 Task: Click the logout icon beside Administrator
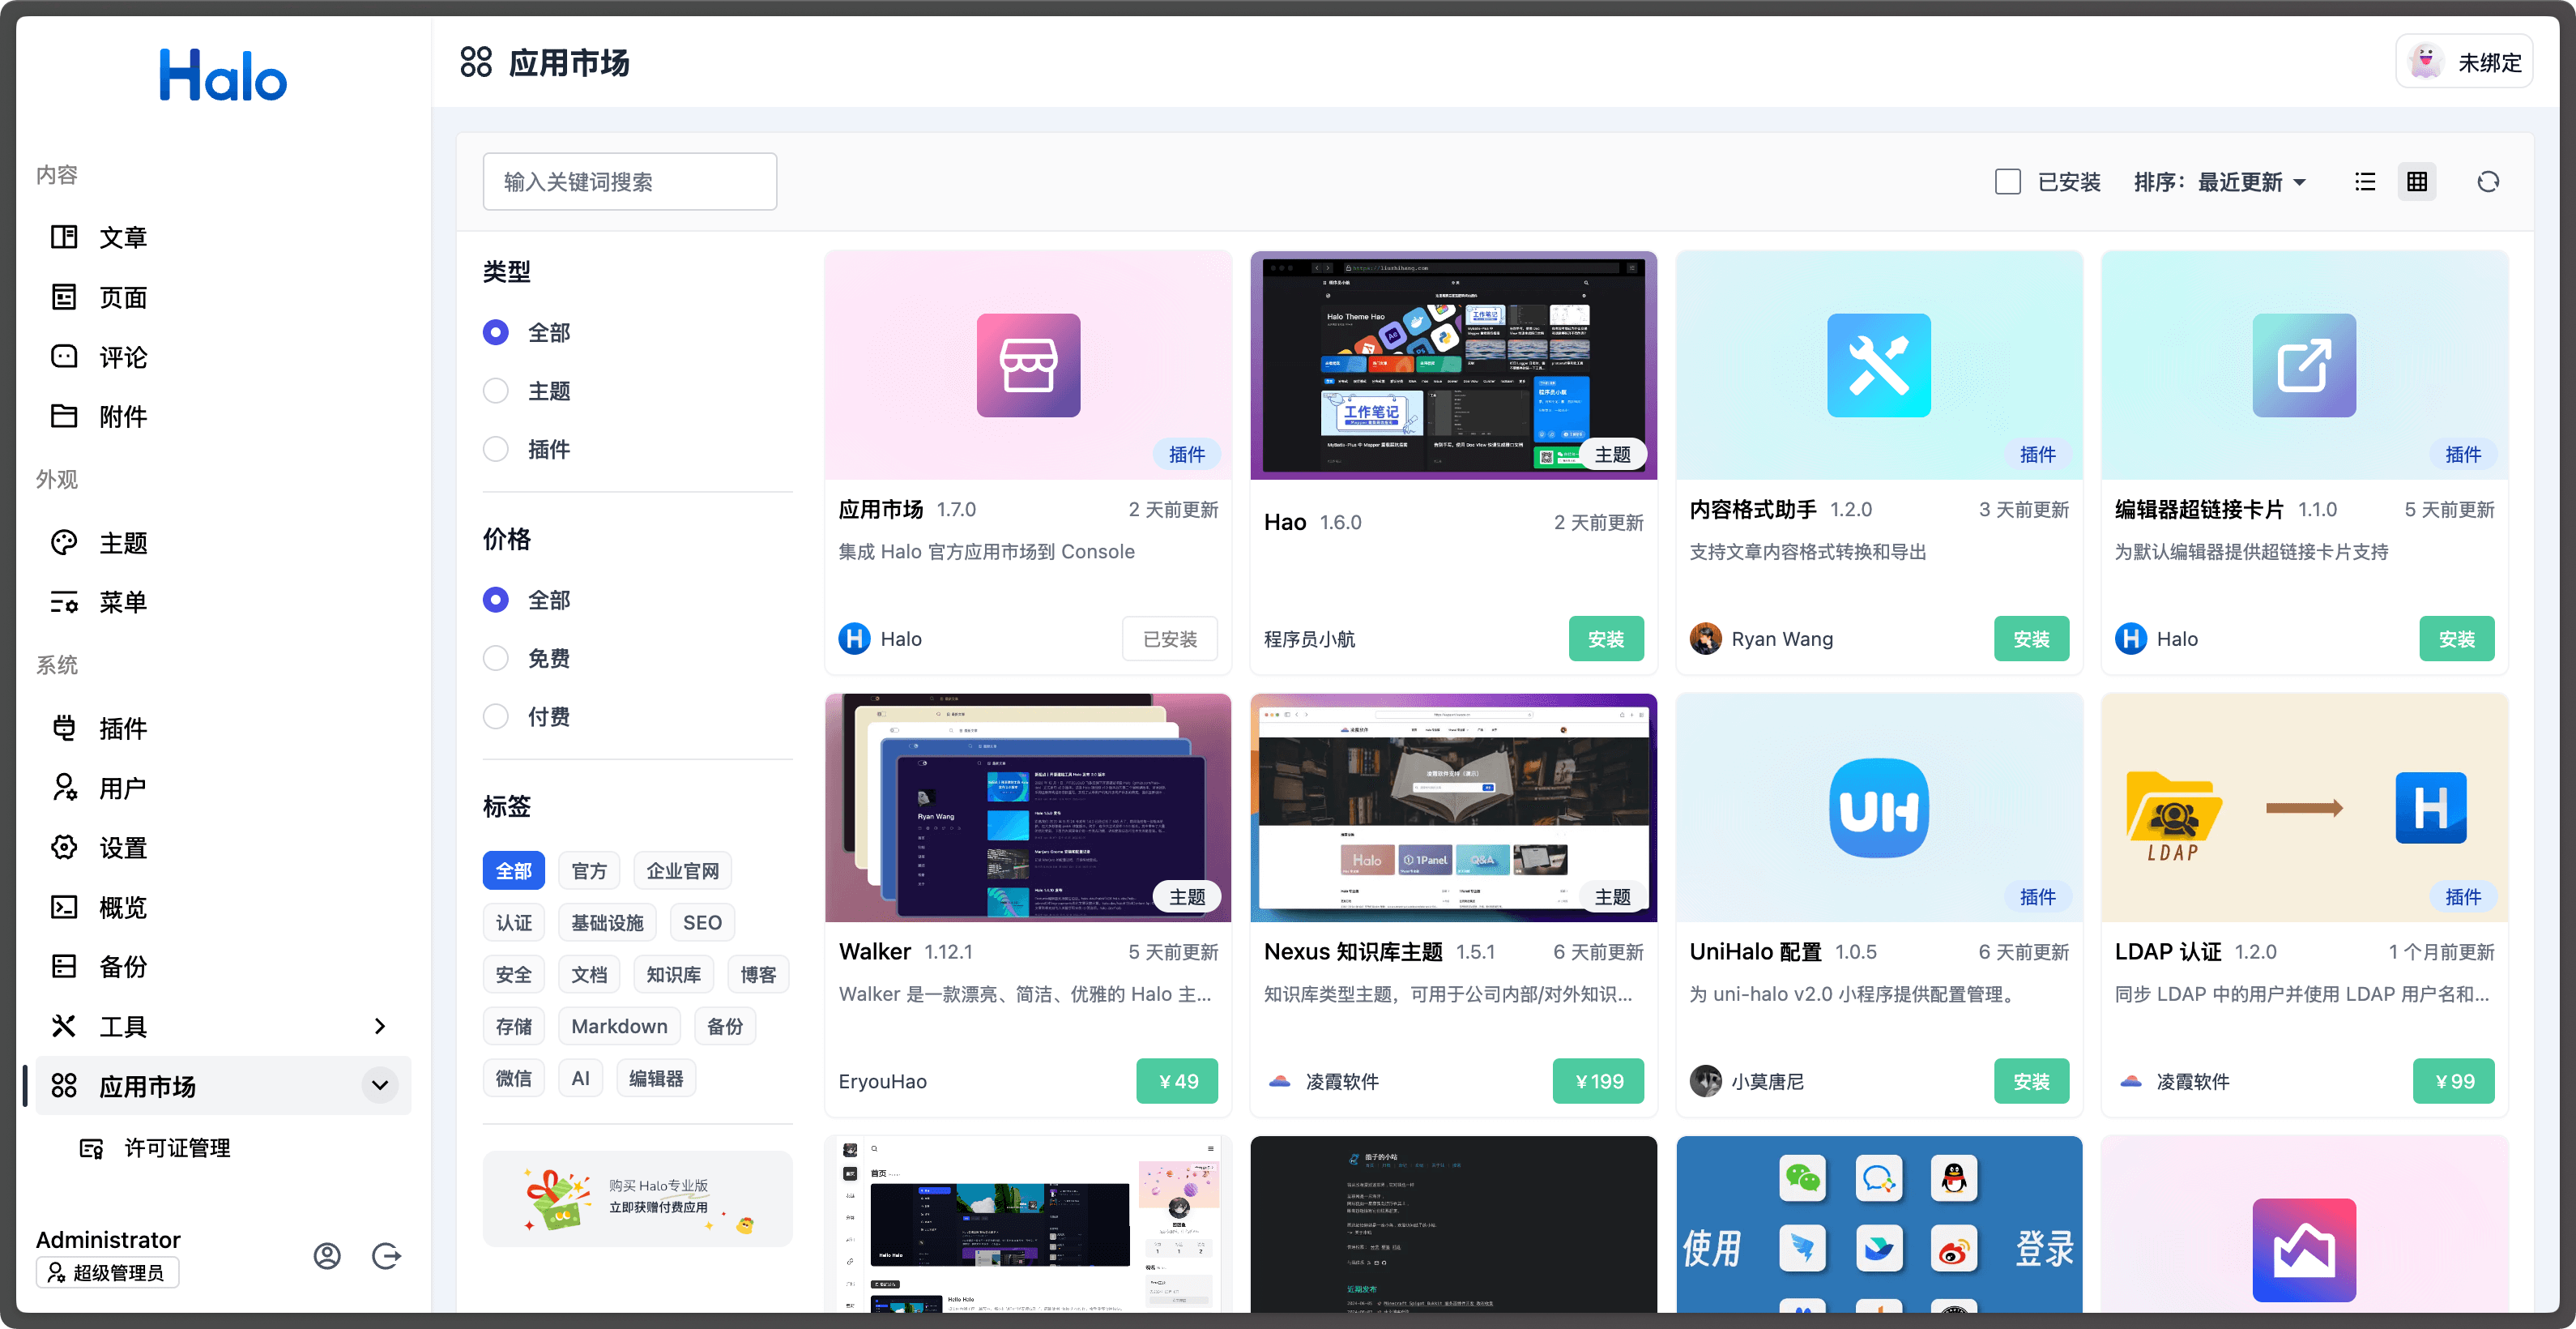(x=386, y=1256)
